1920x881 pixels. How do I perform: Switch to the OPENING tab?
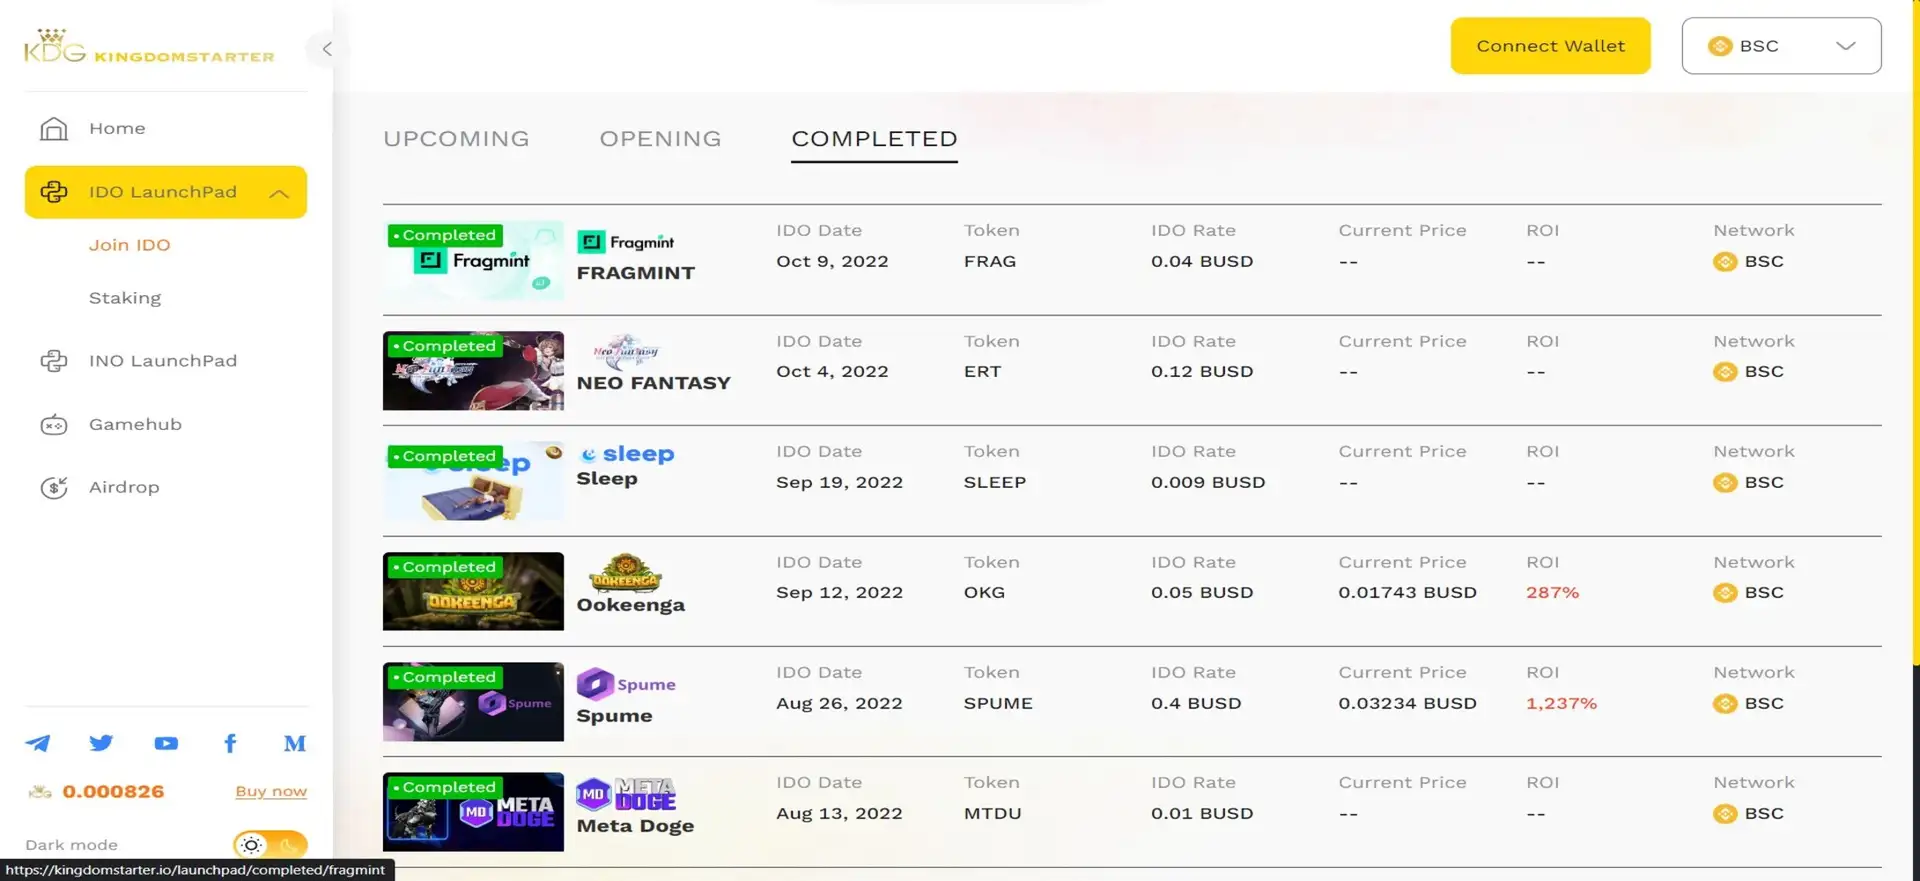(660, 139)
